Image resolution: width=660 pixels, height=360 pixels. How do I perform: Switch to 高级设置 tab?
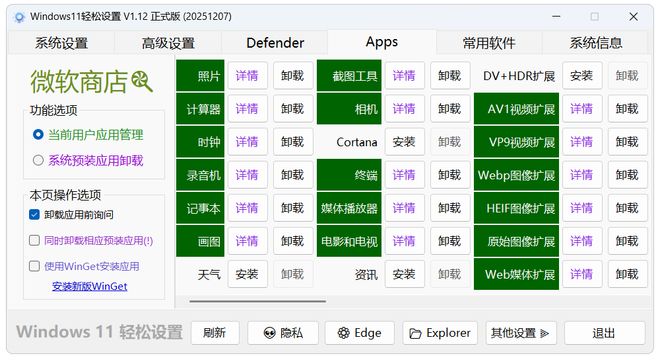(x=168, y=43)
